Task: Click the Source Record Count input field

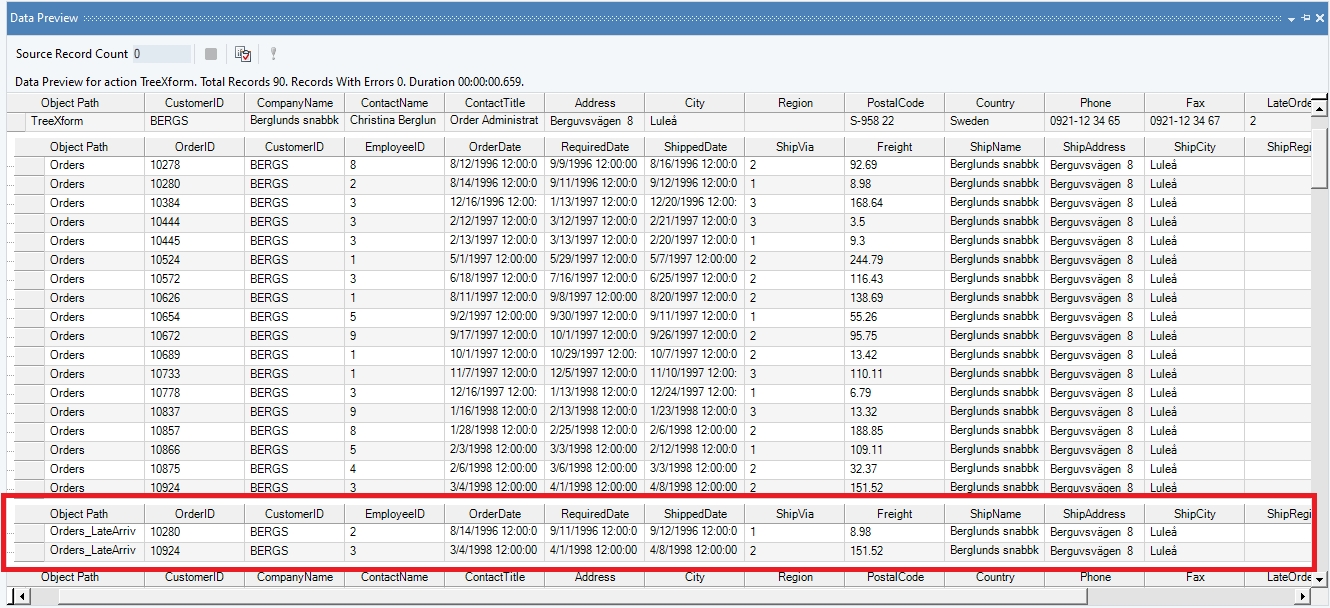Action: pyautogui.click(x=161, y=54)
